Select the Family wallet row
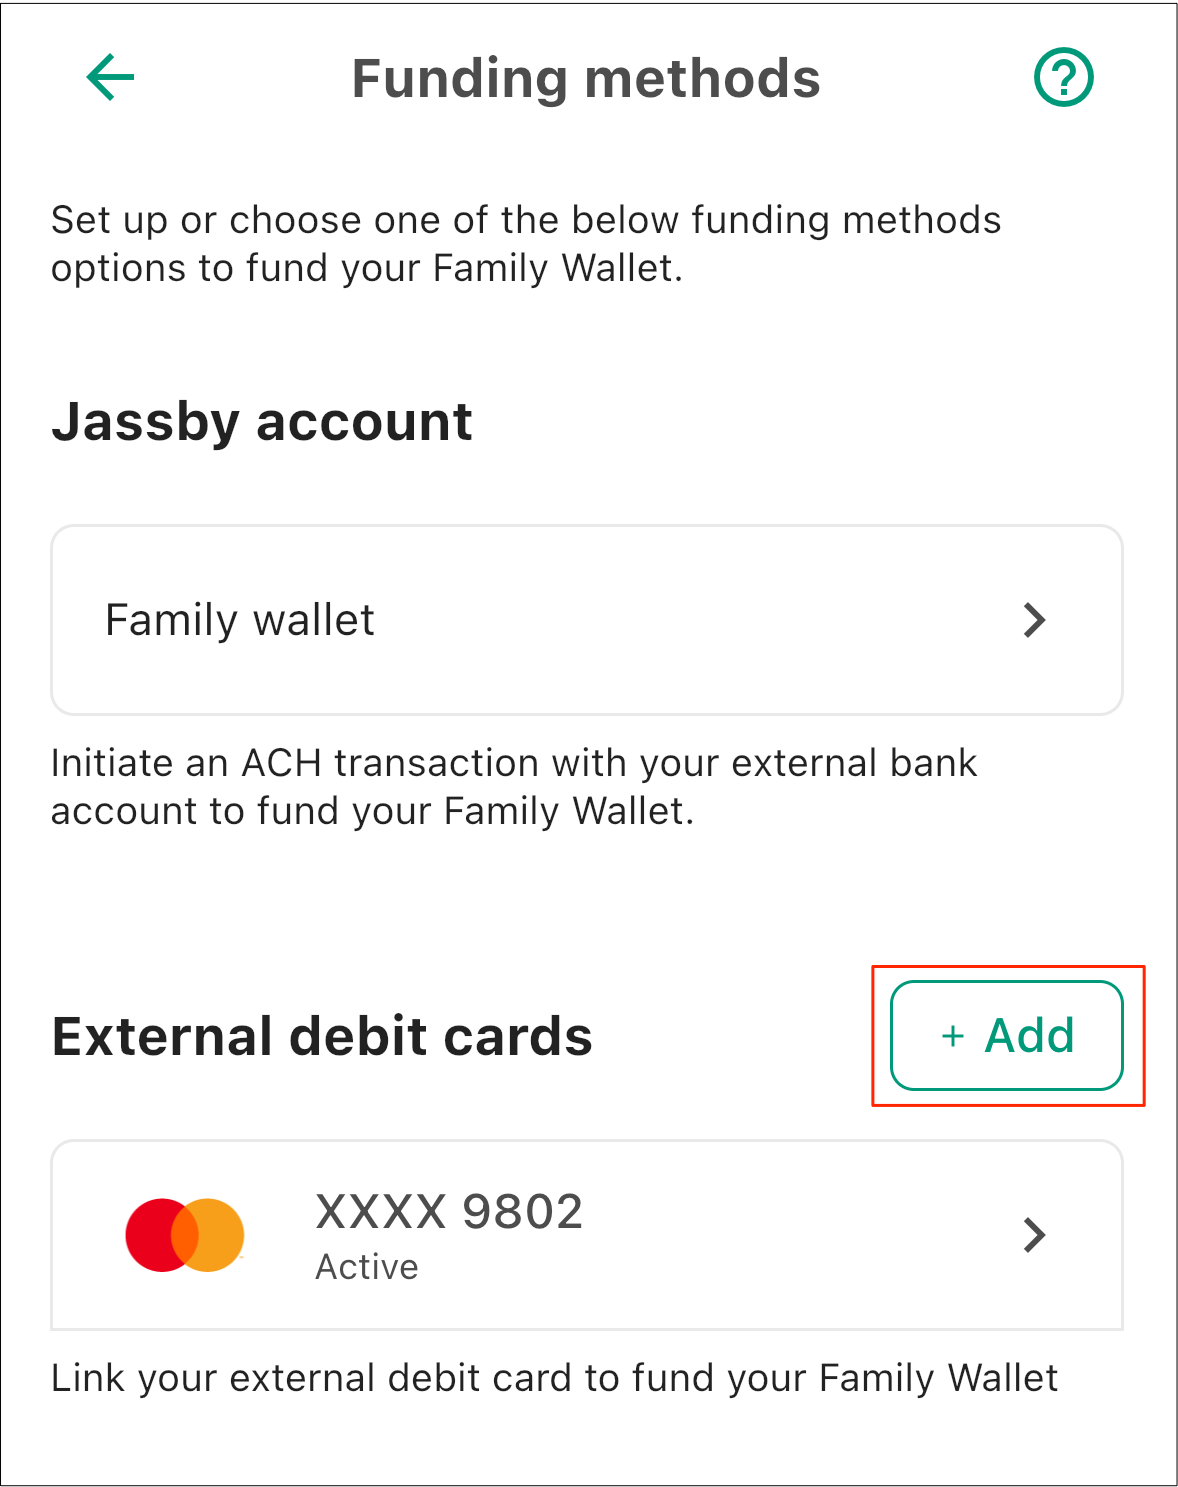This screenshot has height=1487, width=1178. point(587,620)
